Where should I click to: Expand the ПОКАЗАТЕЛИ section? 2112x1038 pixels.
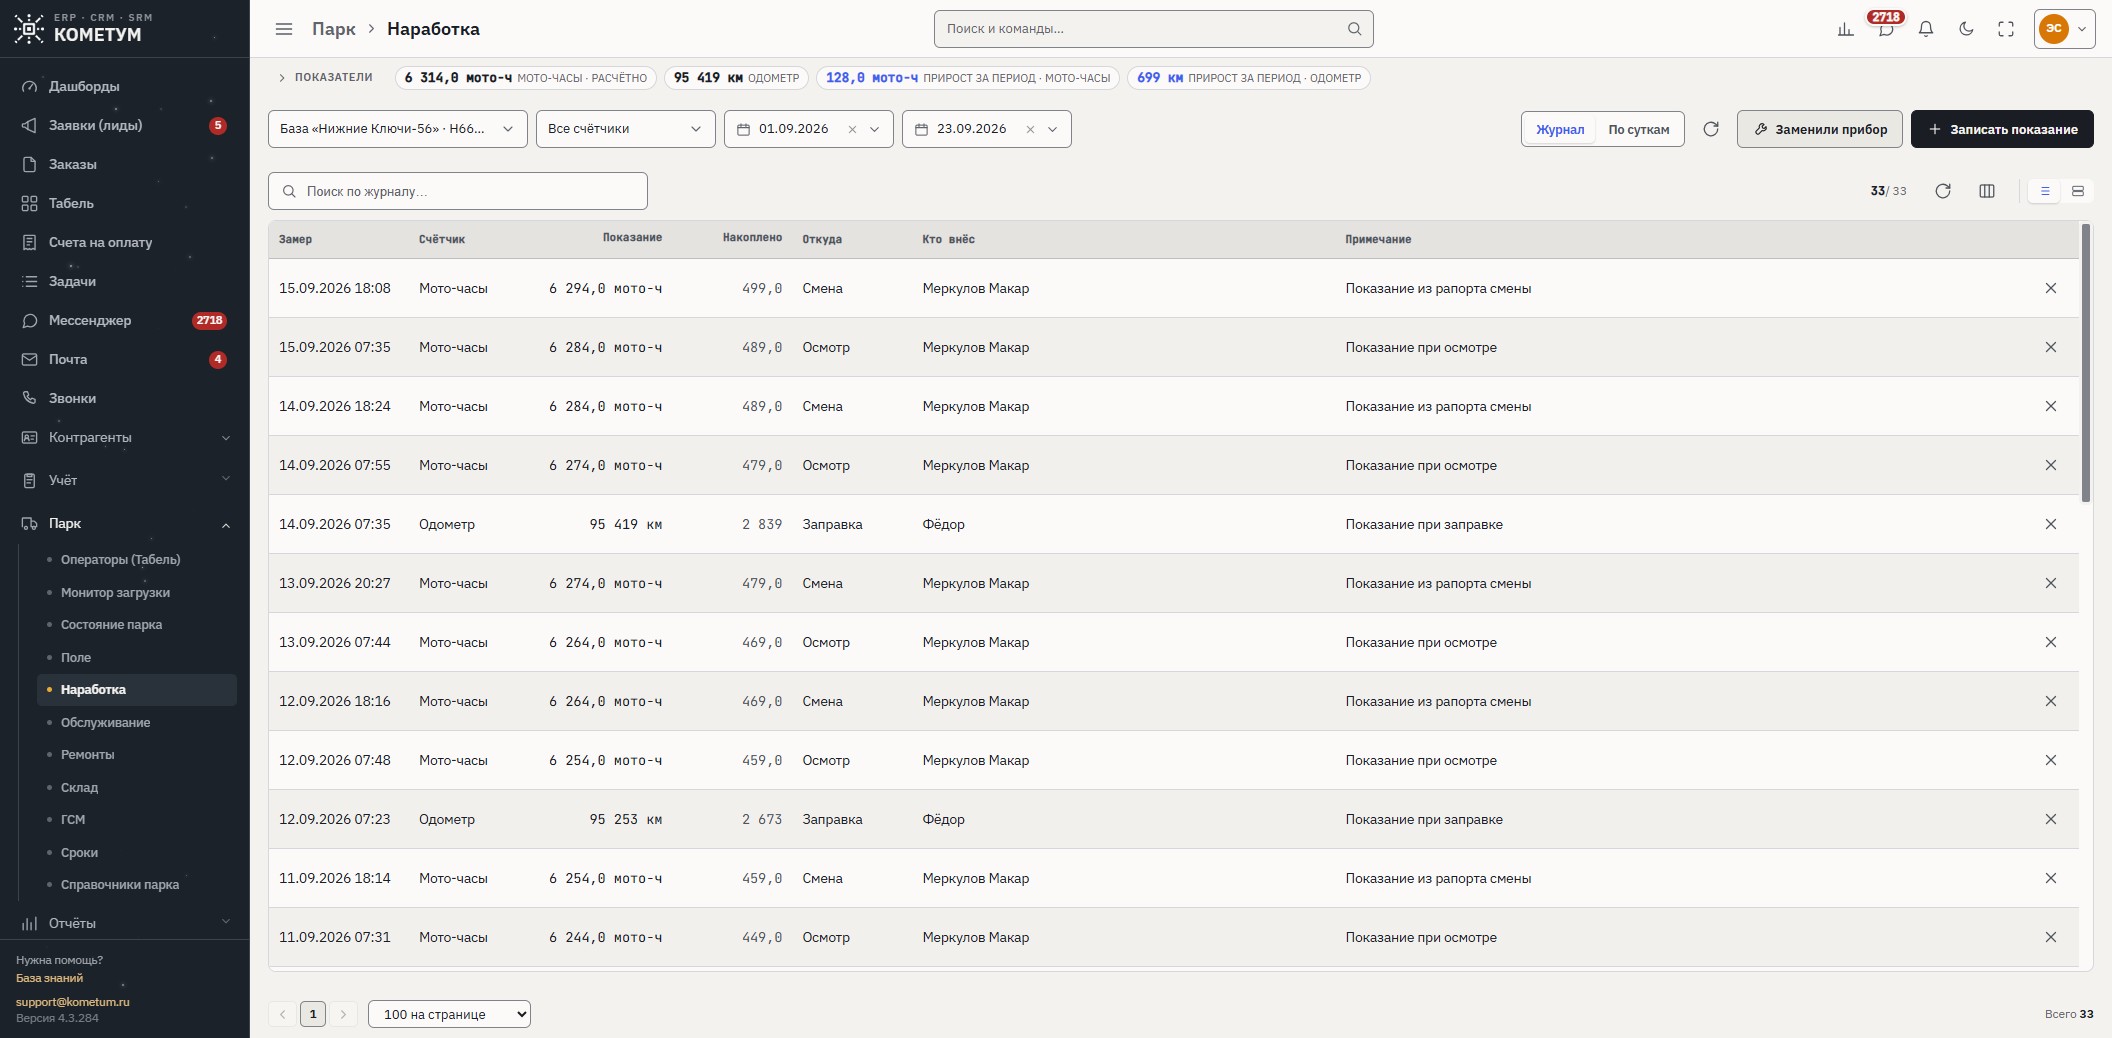click(x=326, y=77)
